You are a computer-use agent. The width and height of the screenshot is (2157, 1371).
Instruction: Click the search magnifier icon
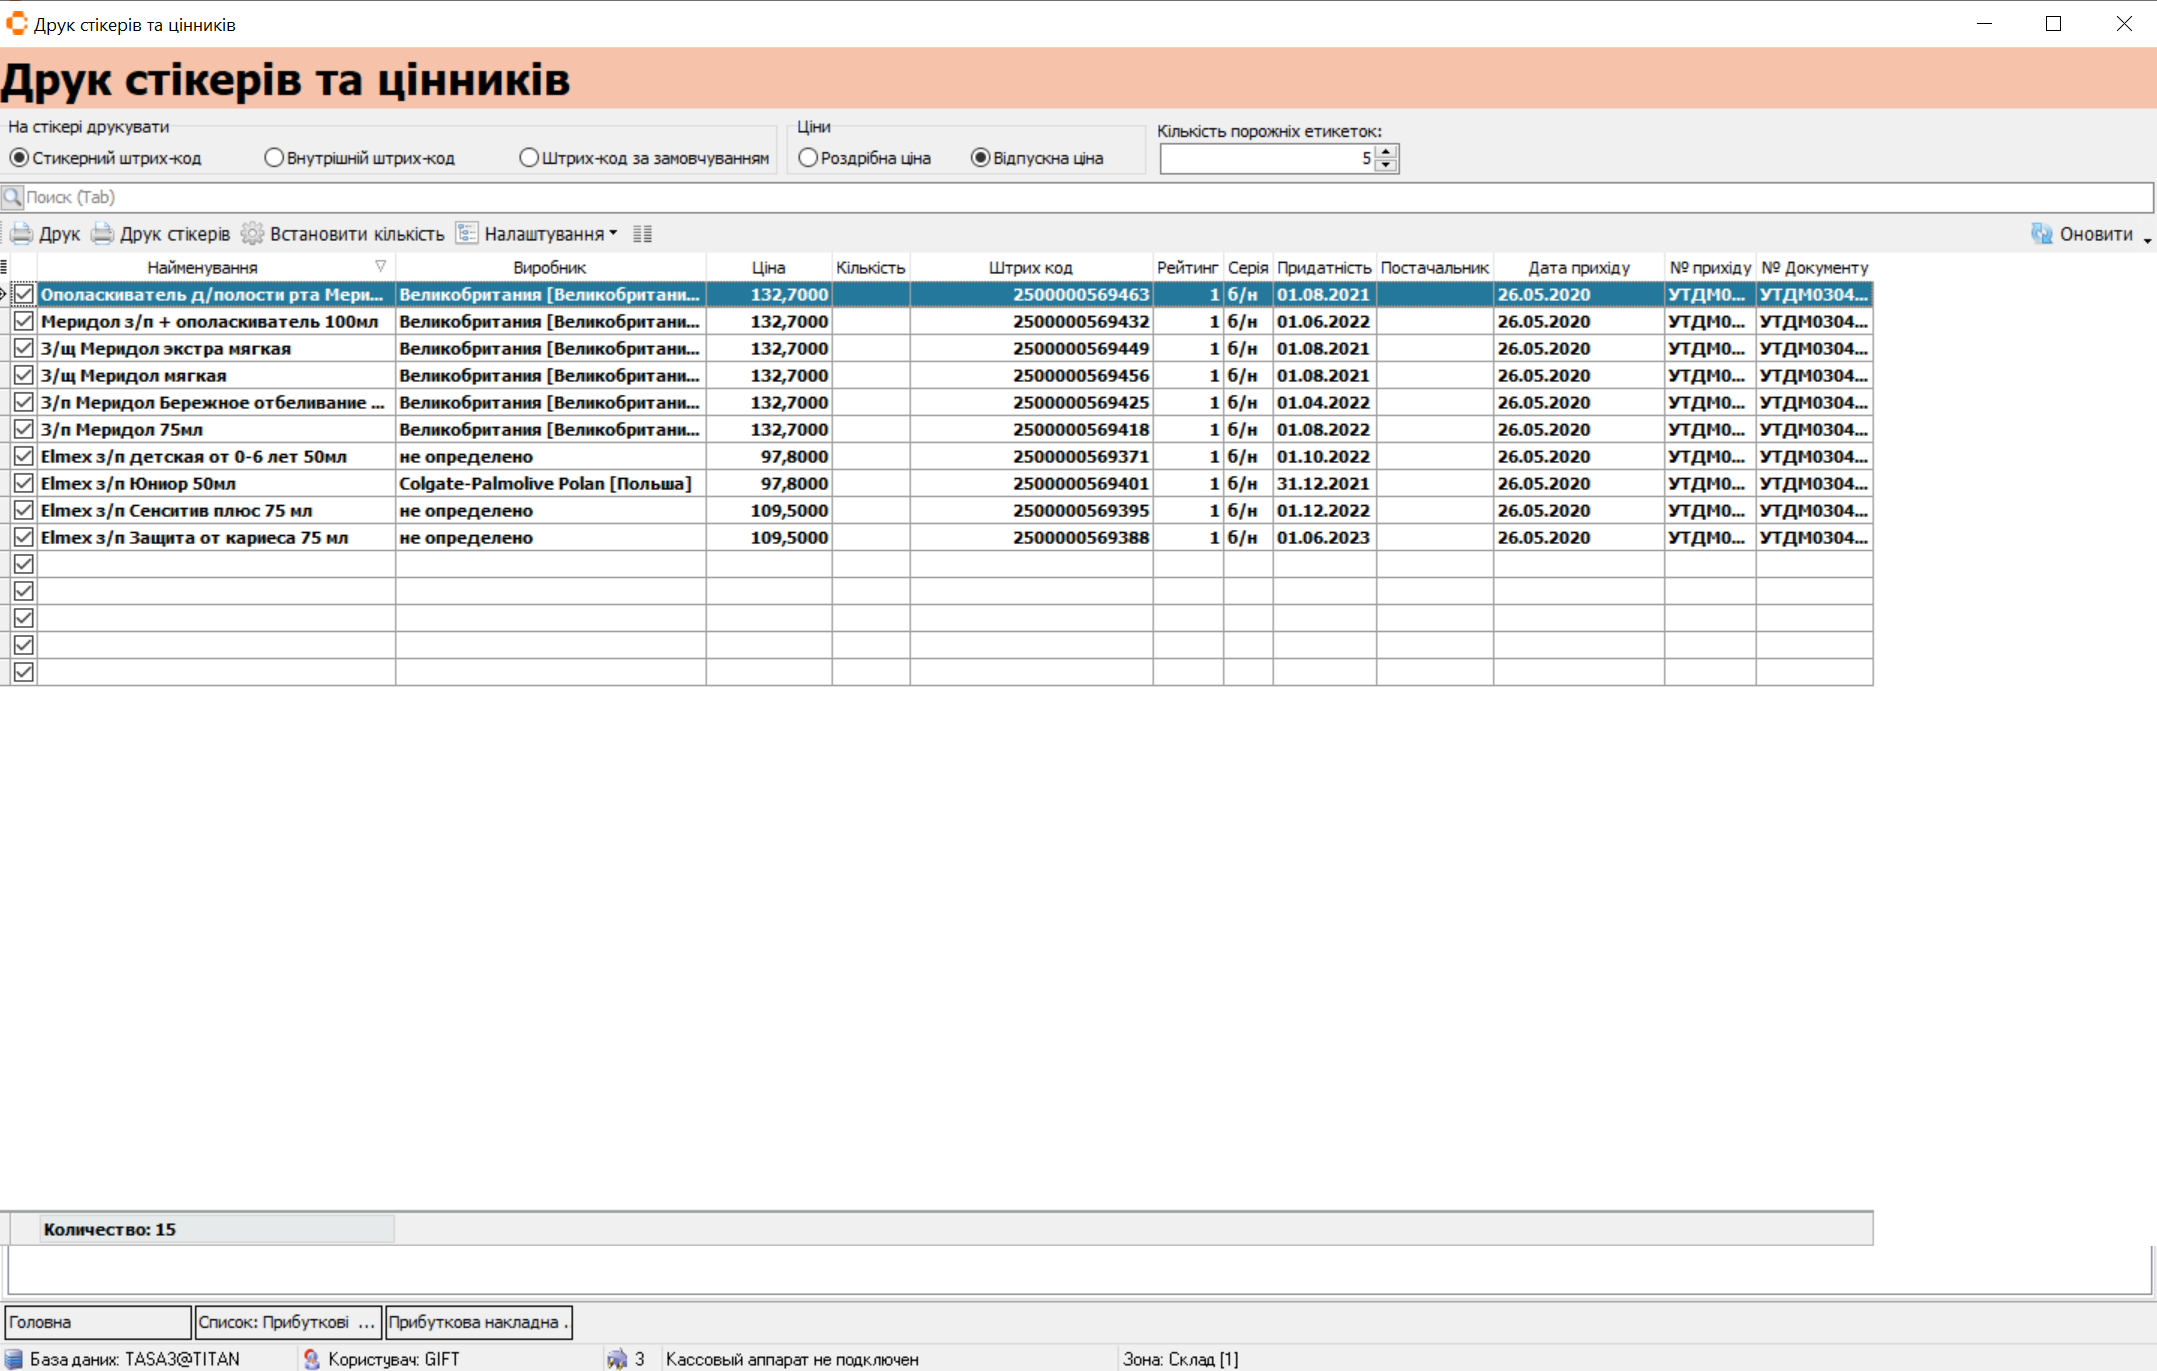[x=12, y=197]
